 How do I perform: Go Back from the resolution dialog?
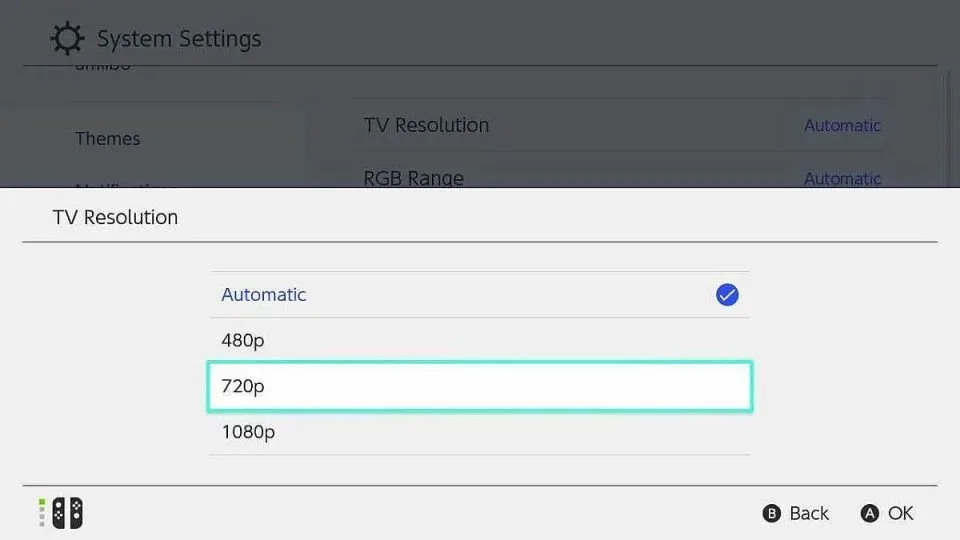796,513
